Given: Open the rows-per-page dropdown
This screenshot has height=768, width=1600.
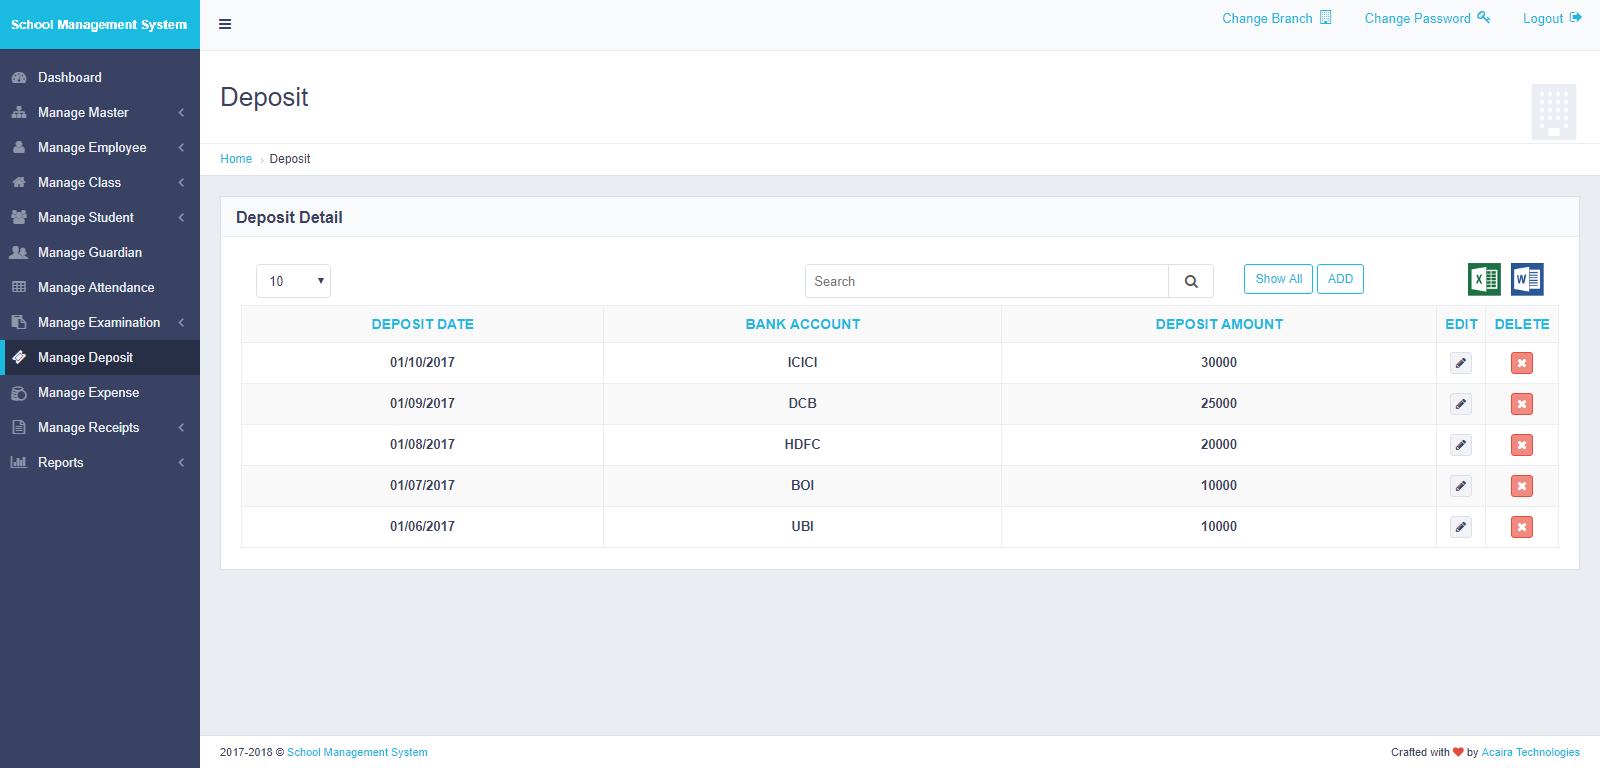Looking at the screenshot, I should click(x=293, y=282).
